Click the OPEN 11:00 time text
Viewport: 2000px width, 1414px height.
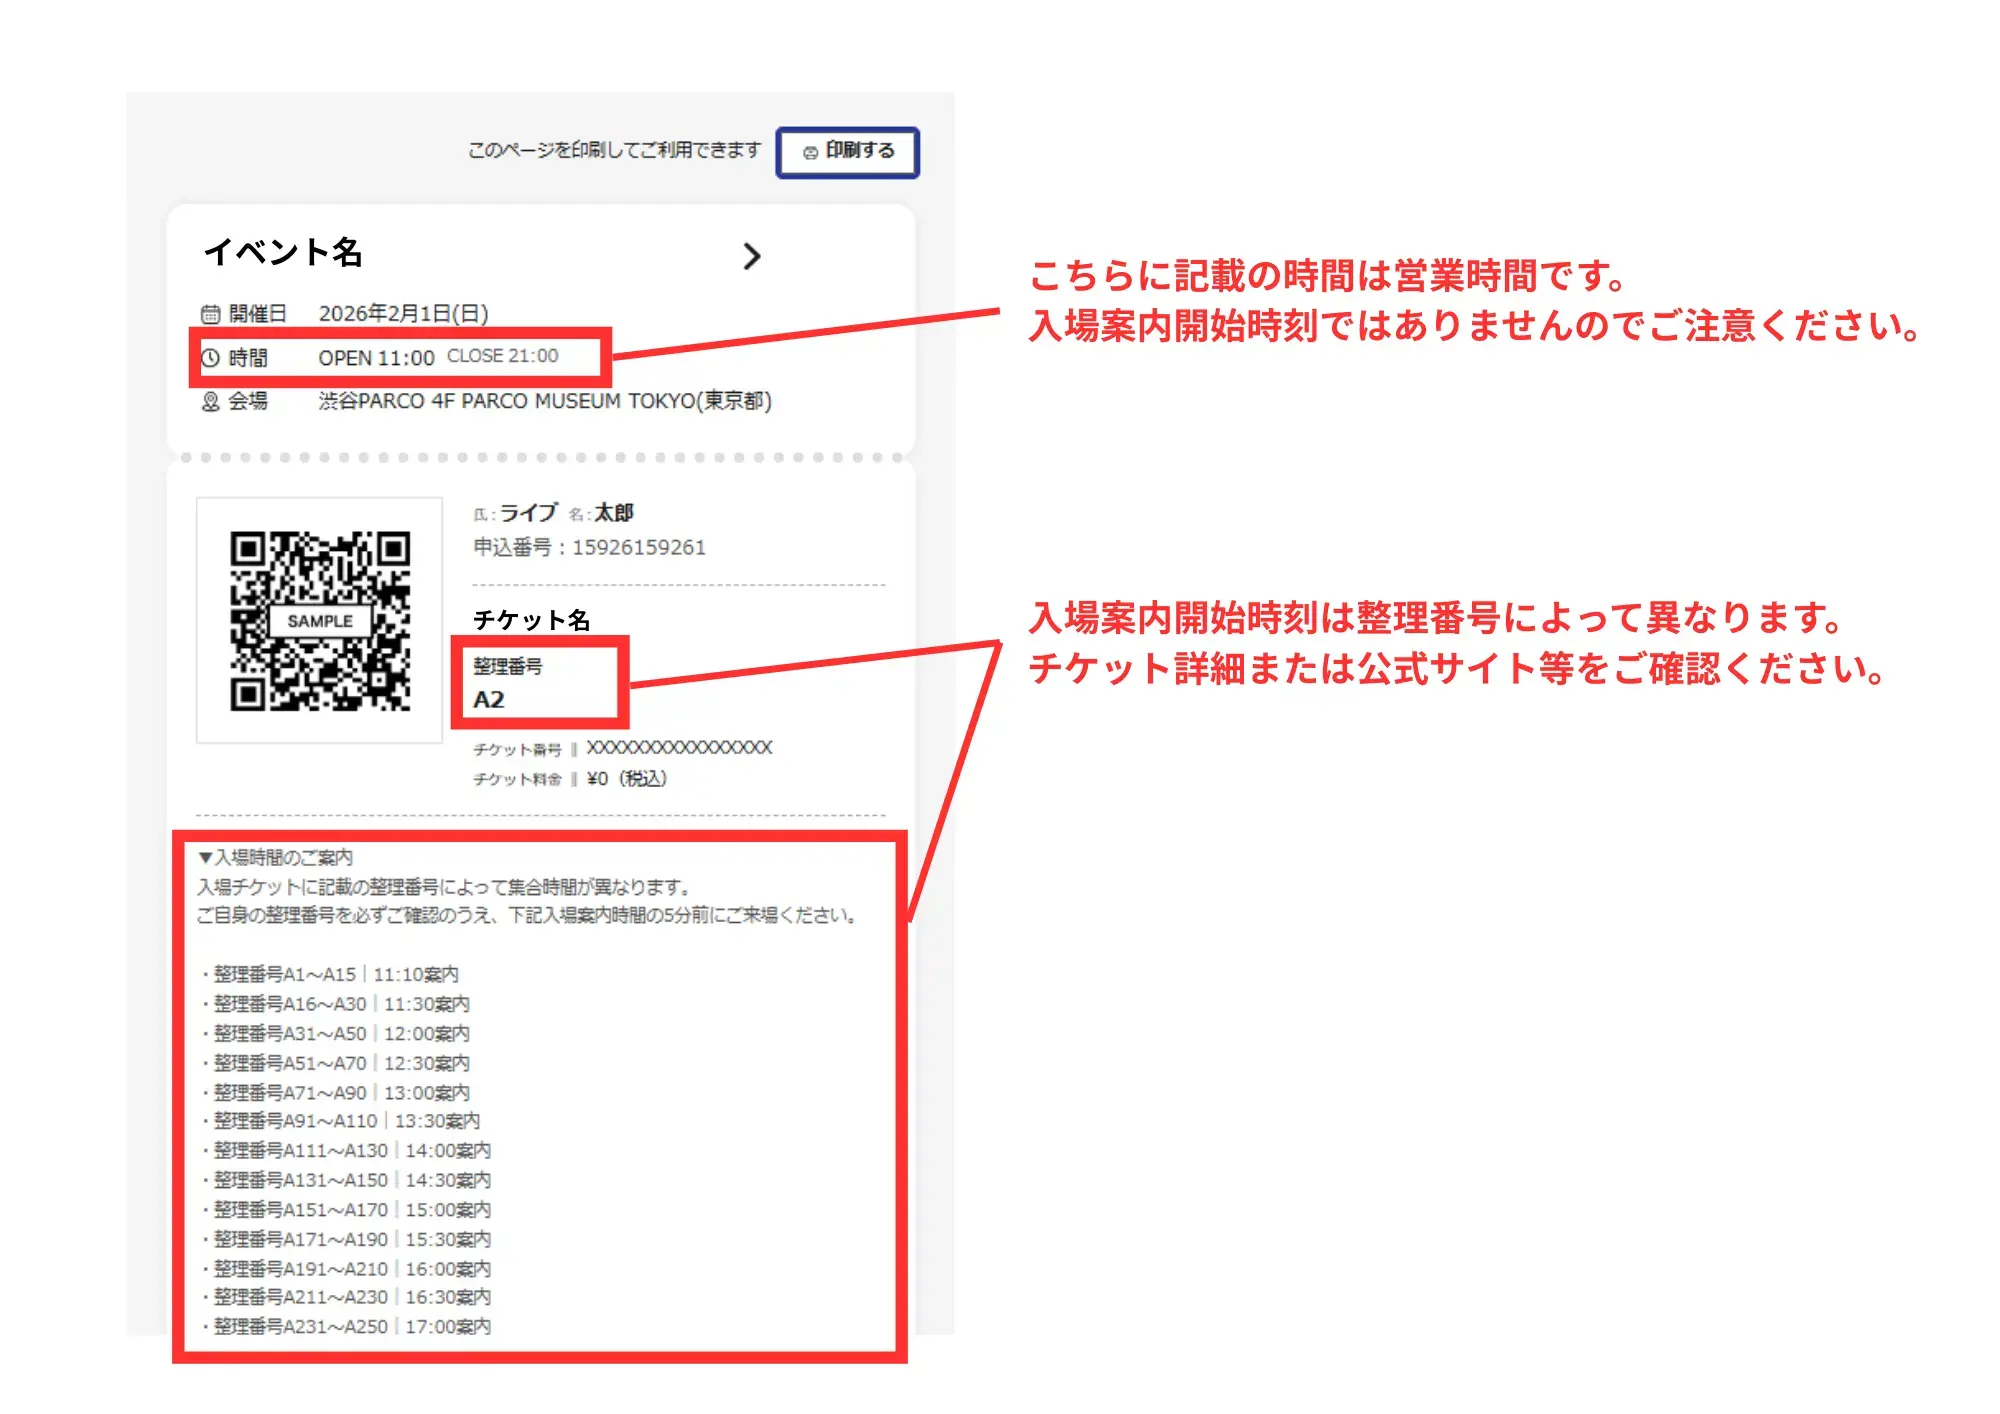tap(376, 358)
